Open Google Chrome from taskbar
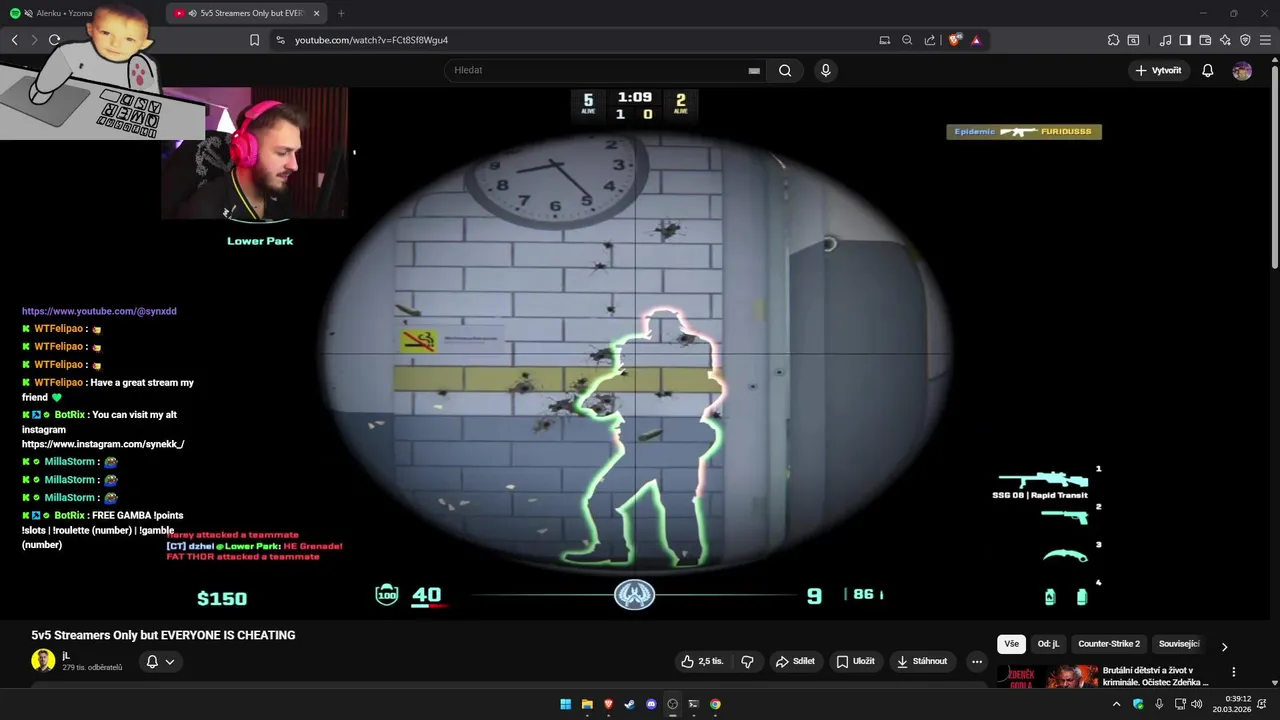1280x720 pixels. click(715, 704)
